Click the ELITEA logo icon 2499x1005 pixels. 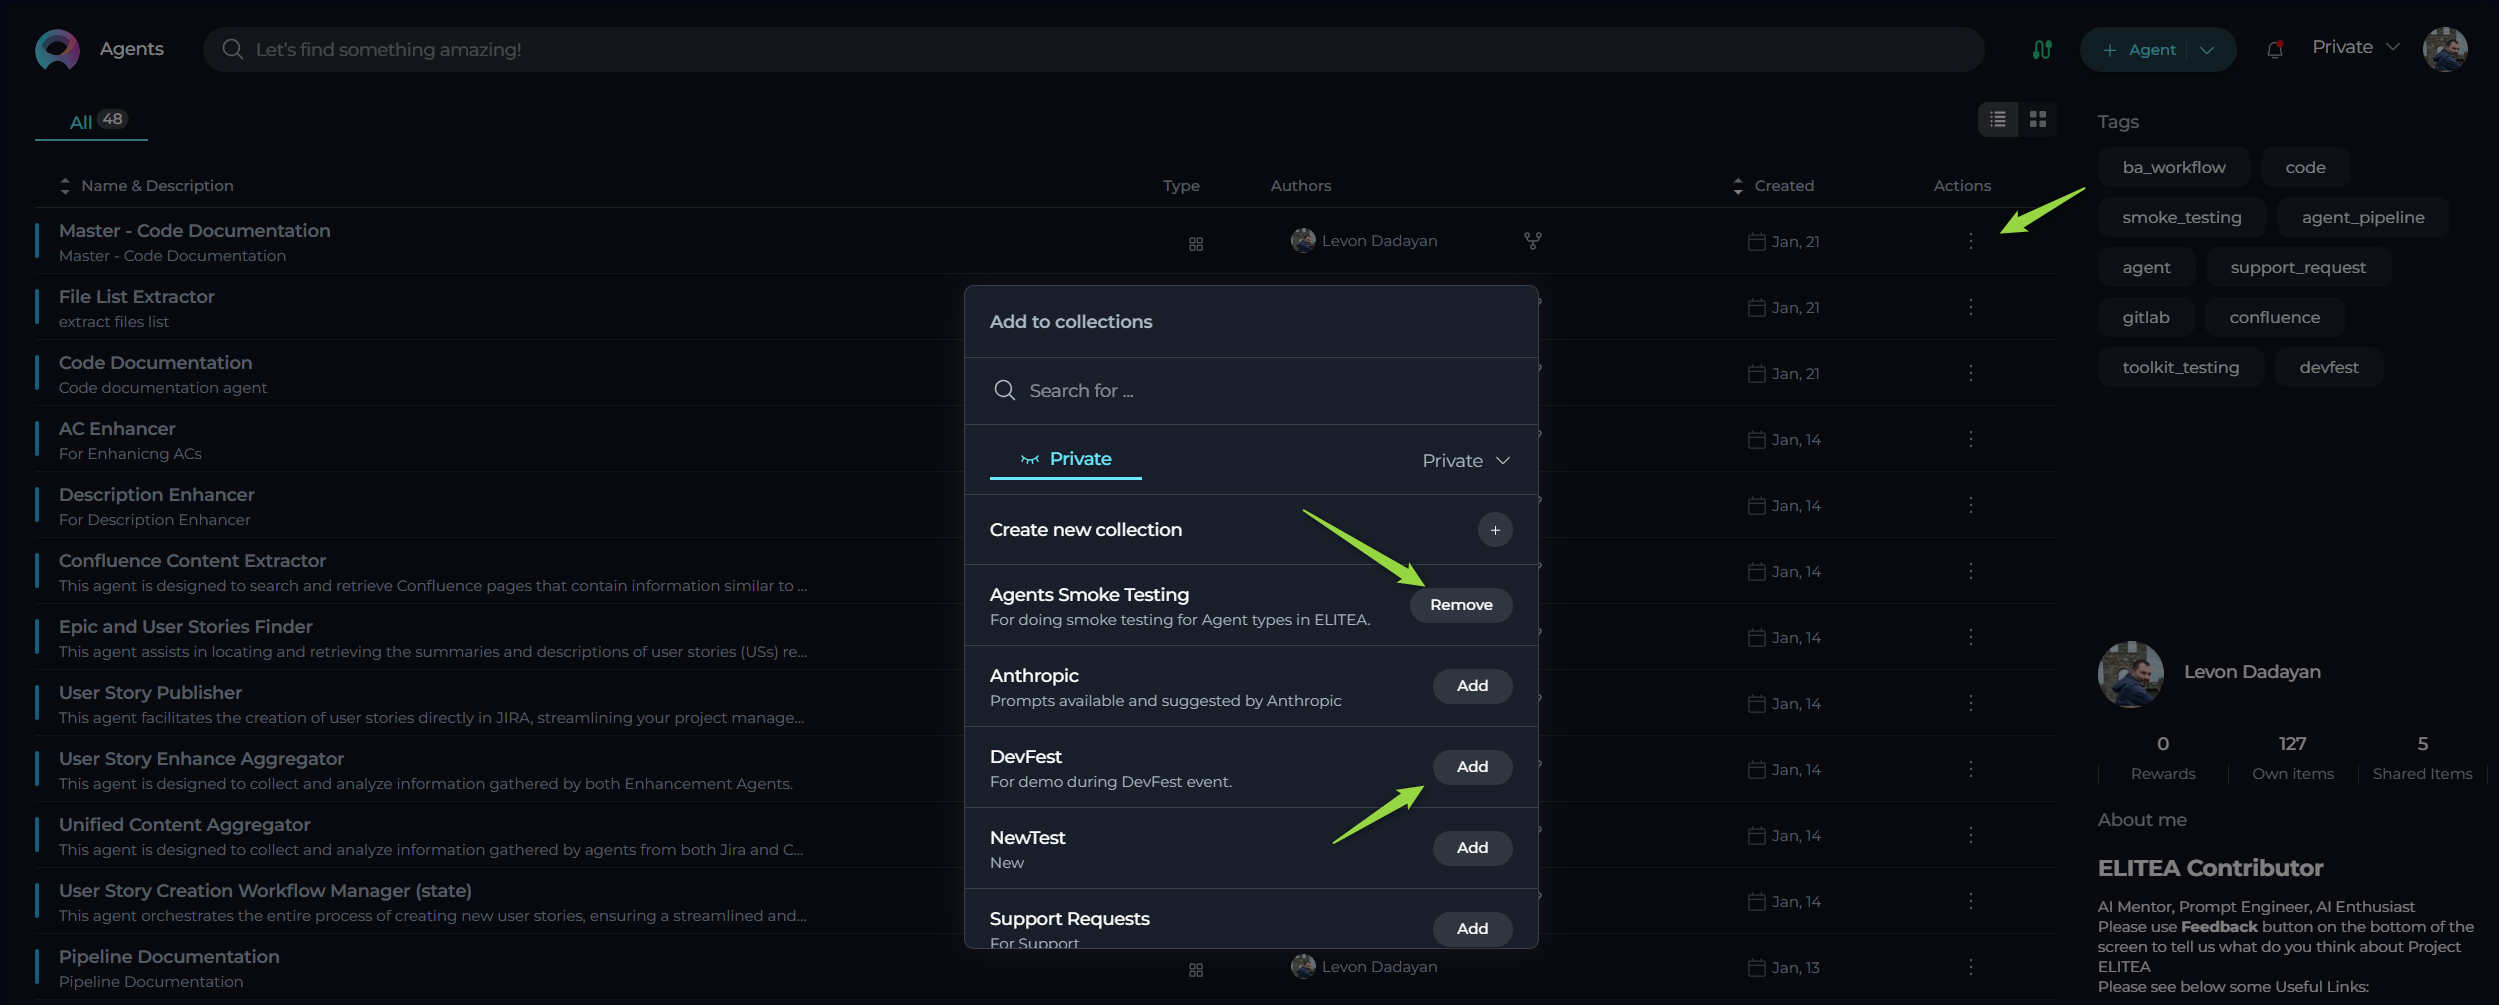[57, 49]
